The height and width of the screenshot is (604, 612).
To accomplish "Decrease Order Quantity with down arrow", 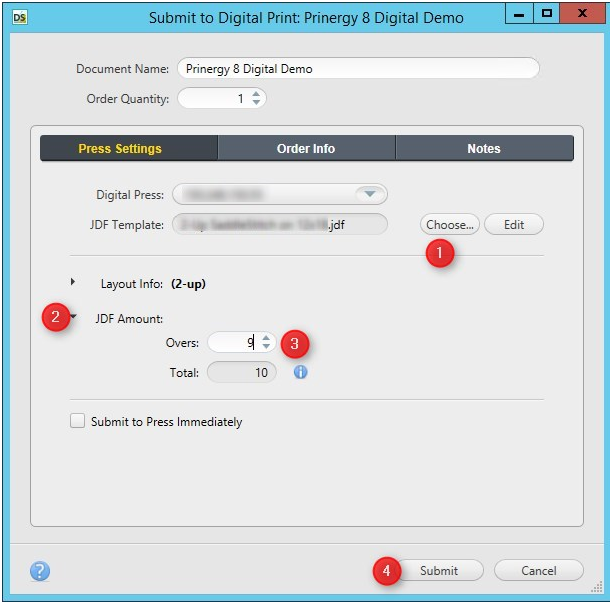I will click(256, 102).
